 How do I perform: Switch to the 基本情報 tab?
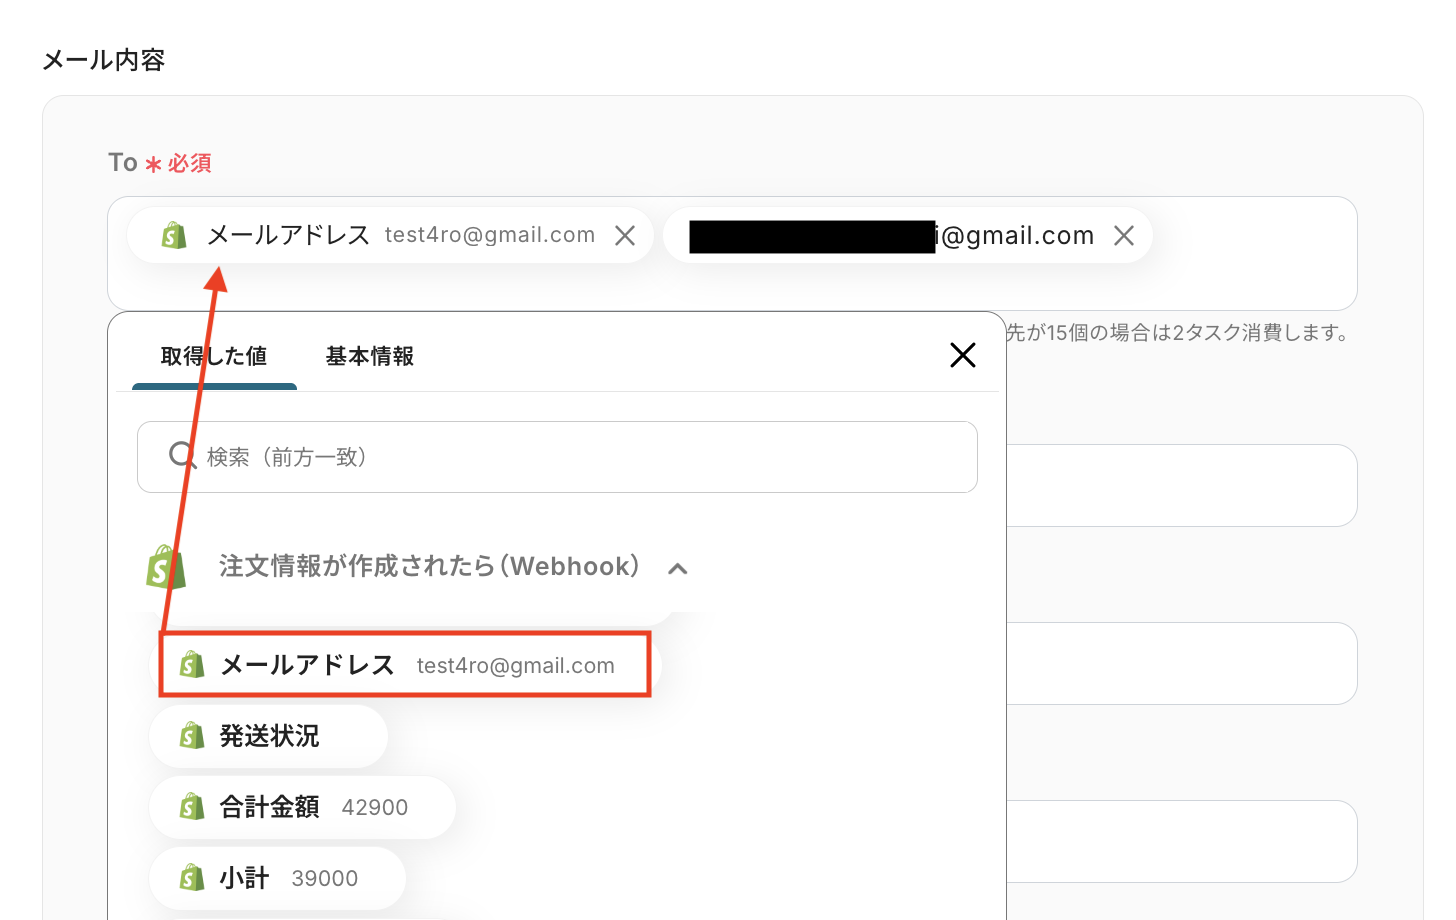tap(370, 356)
